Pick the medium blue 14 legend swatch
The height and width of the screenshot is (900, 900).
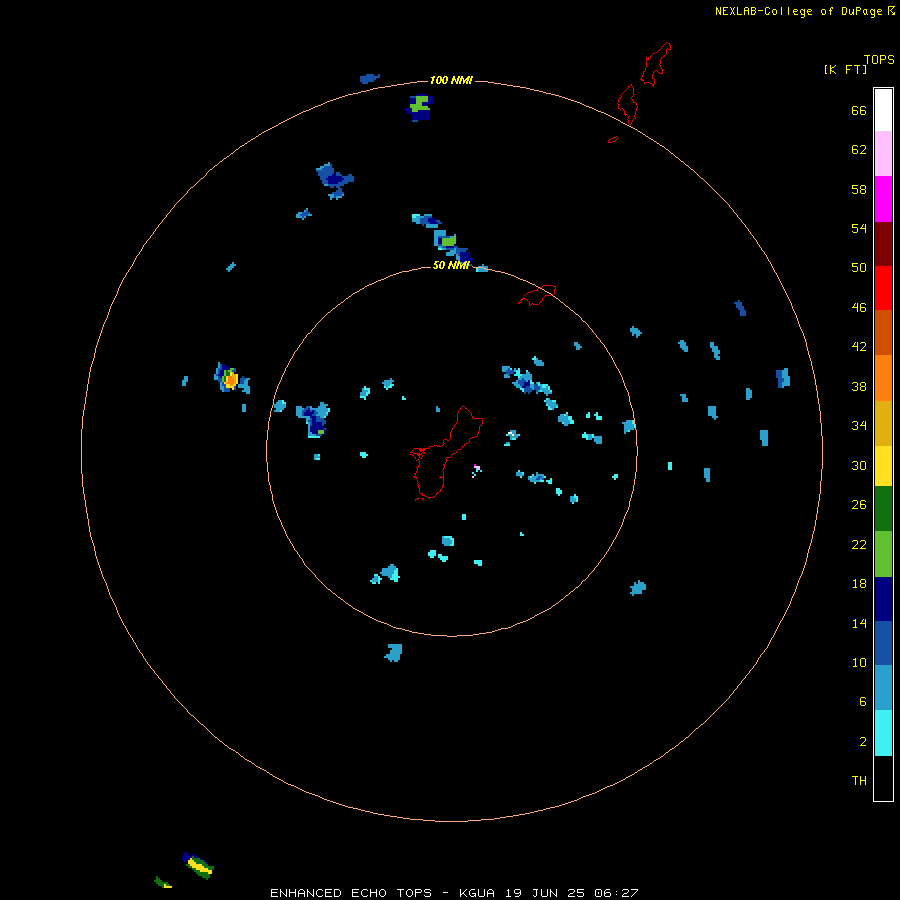tap(883, 643)
